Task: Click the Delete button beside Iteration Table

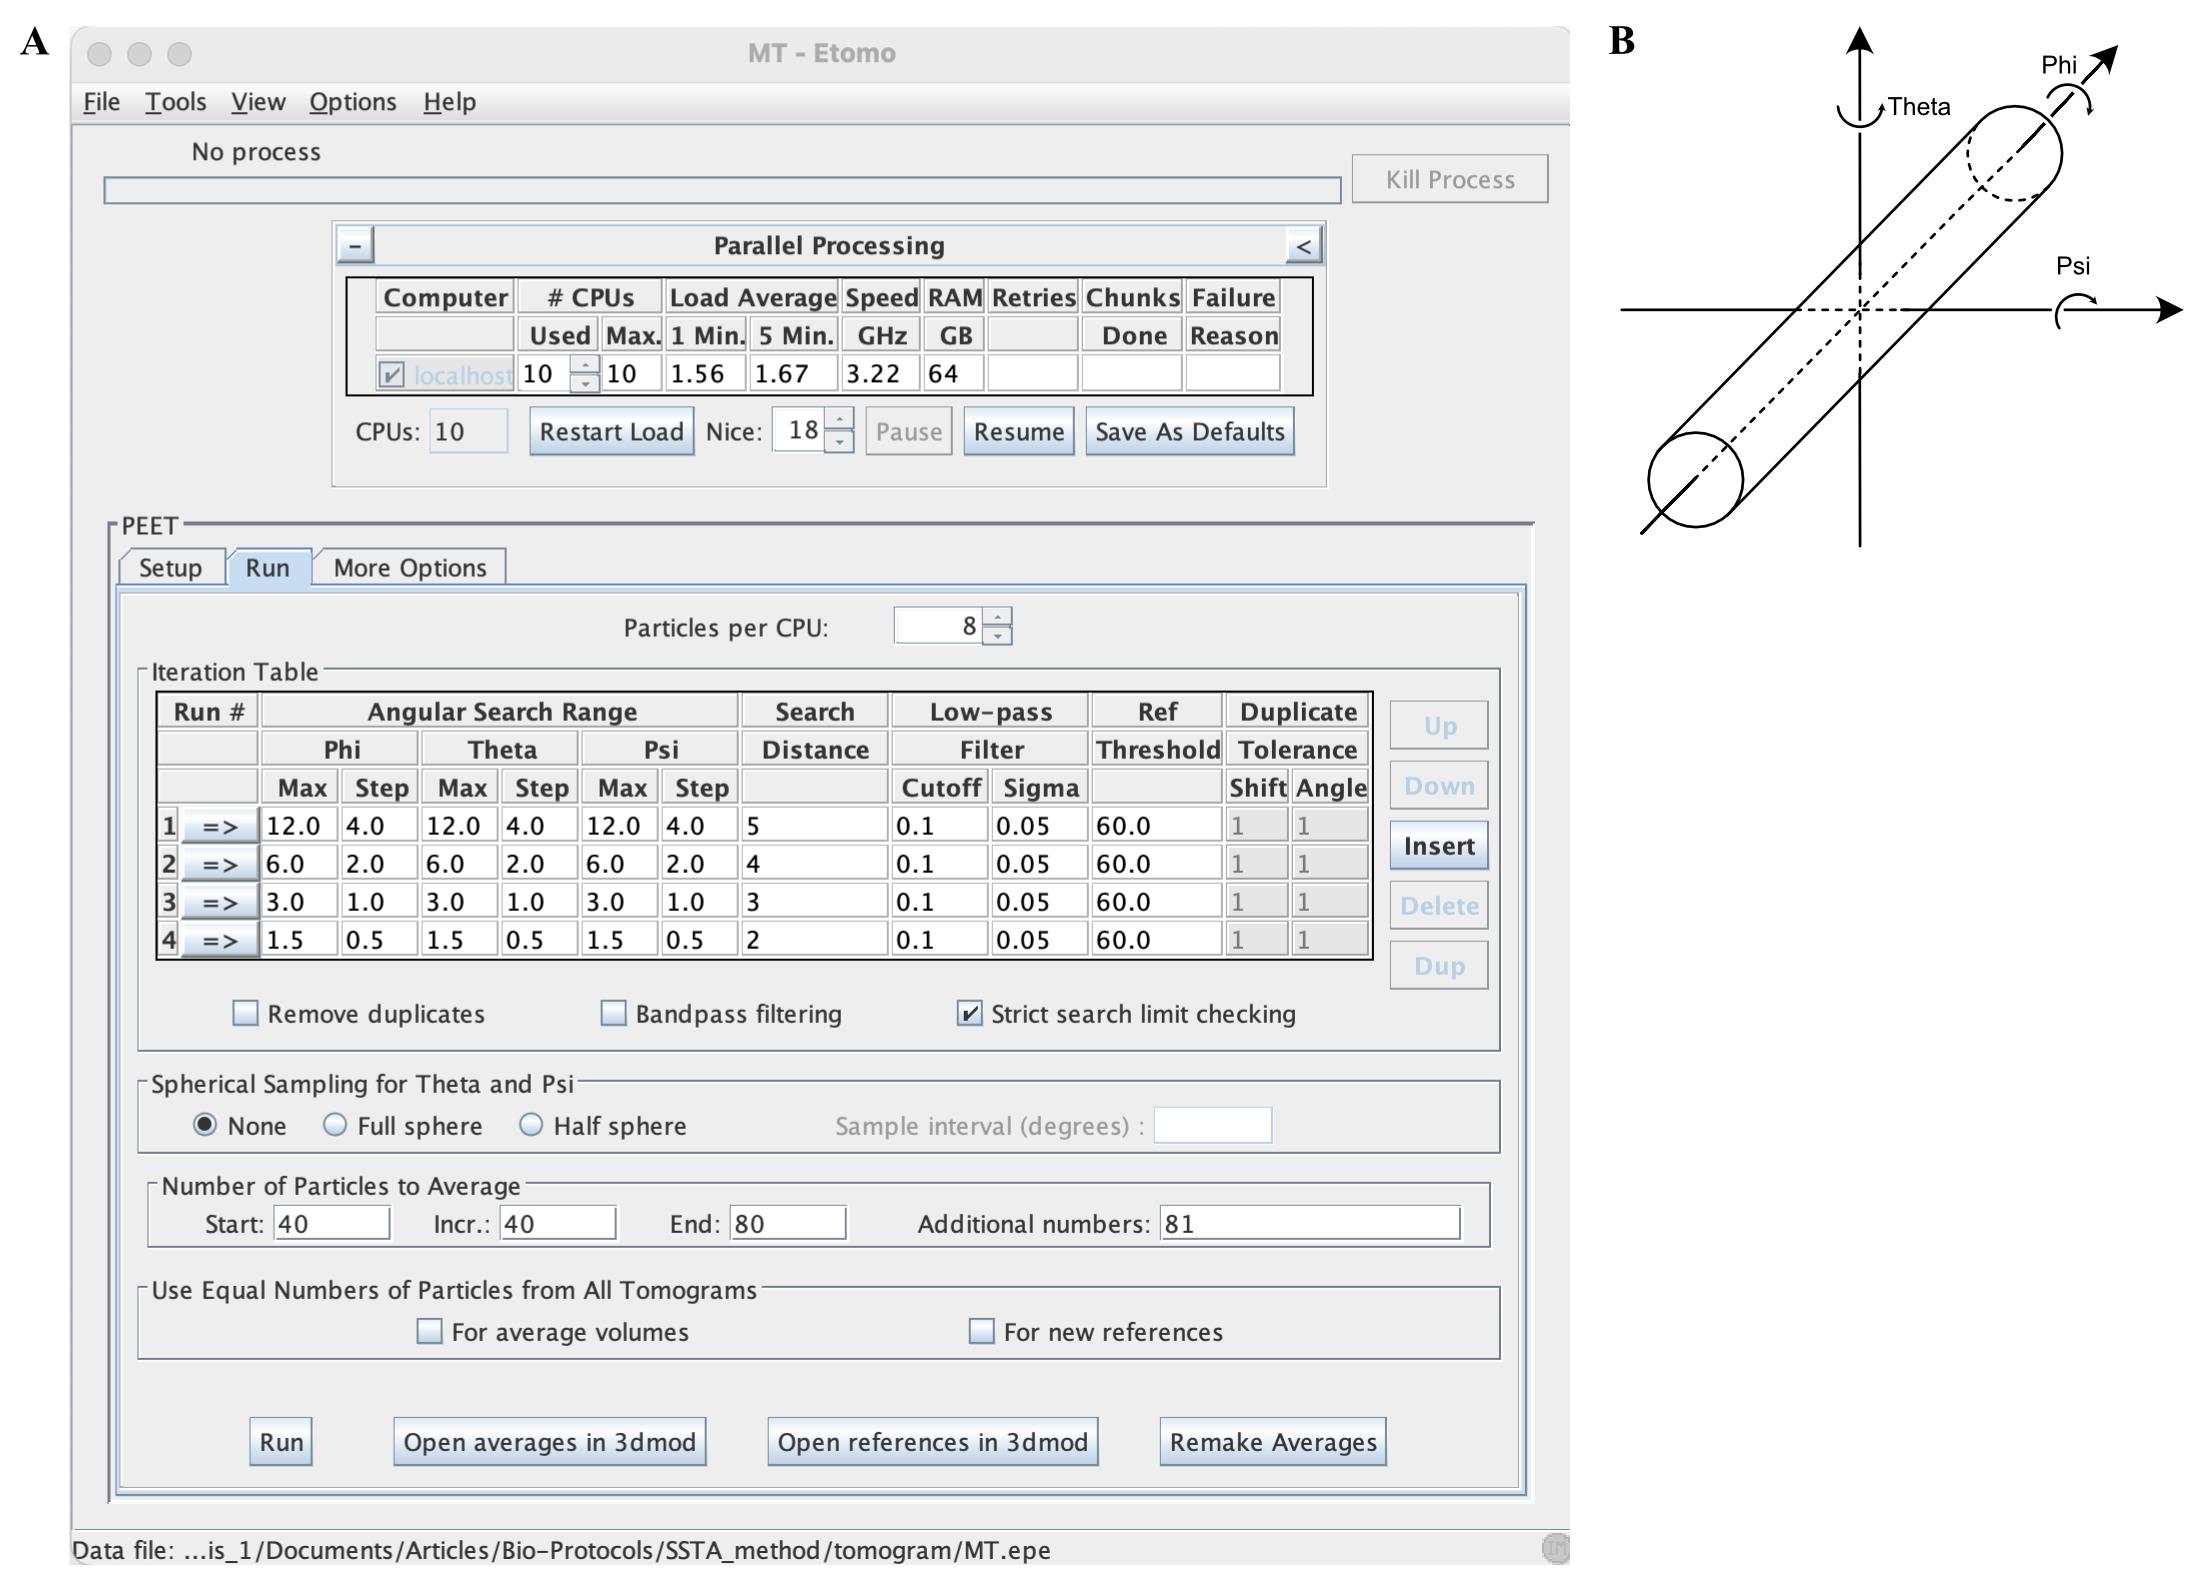Action: pyautogui.click(x=1439, y=905)
